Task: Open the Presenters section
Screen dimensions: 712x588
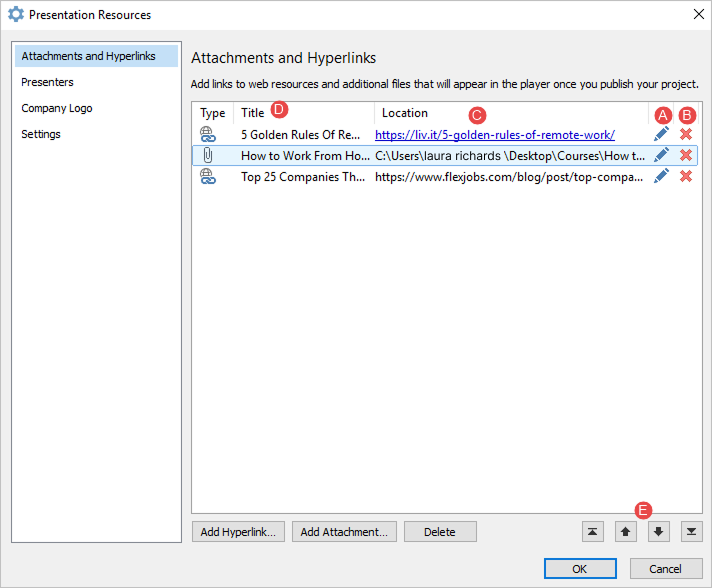Action: 47,82
